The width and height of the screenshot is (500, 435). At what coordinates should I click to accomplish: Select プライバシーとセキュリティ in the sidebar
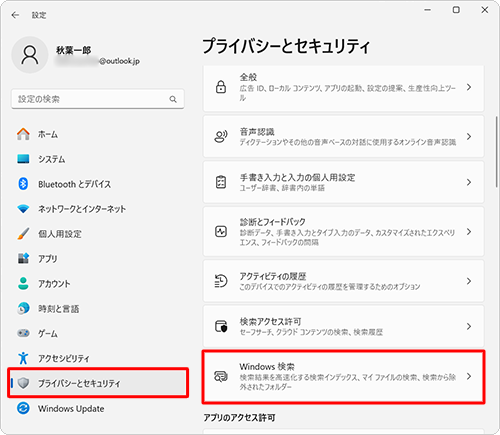coord(97,383)
